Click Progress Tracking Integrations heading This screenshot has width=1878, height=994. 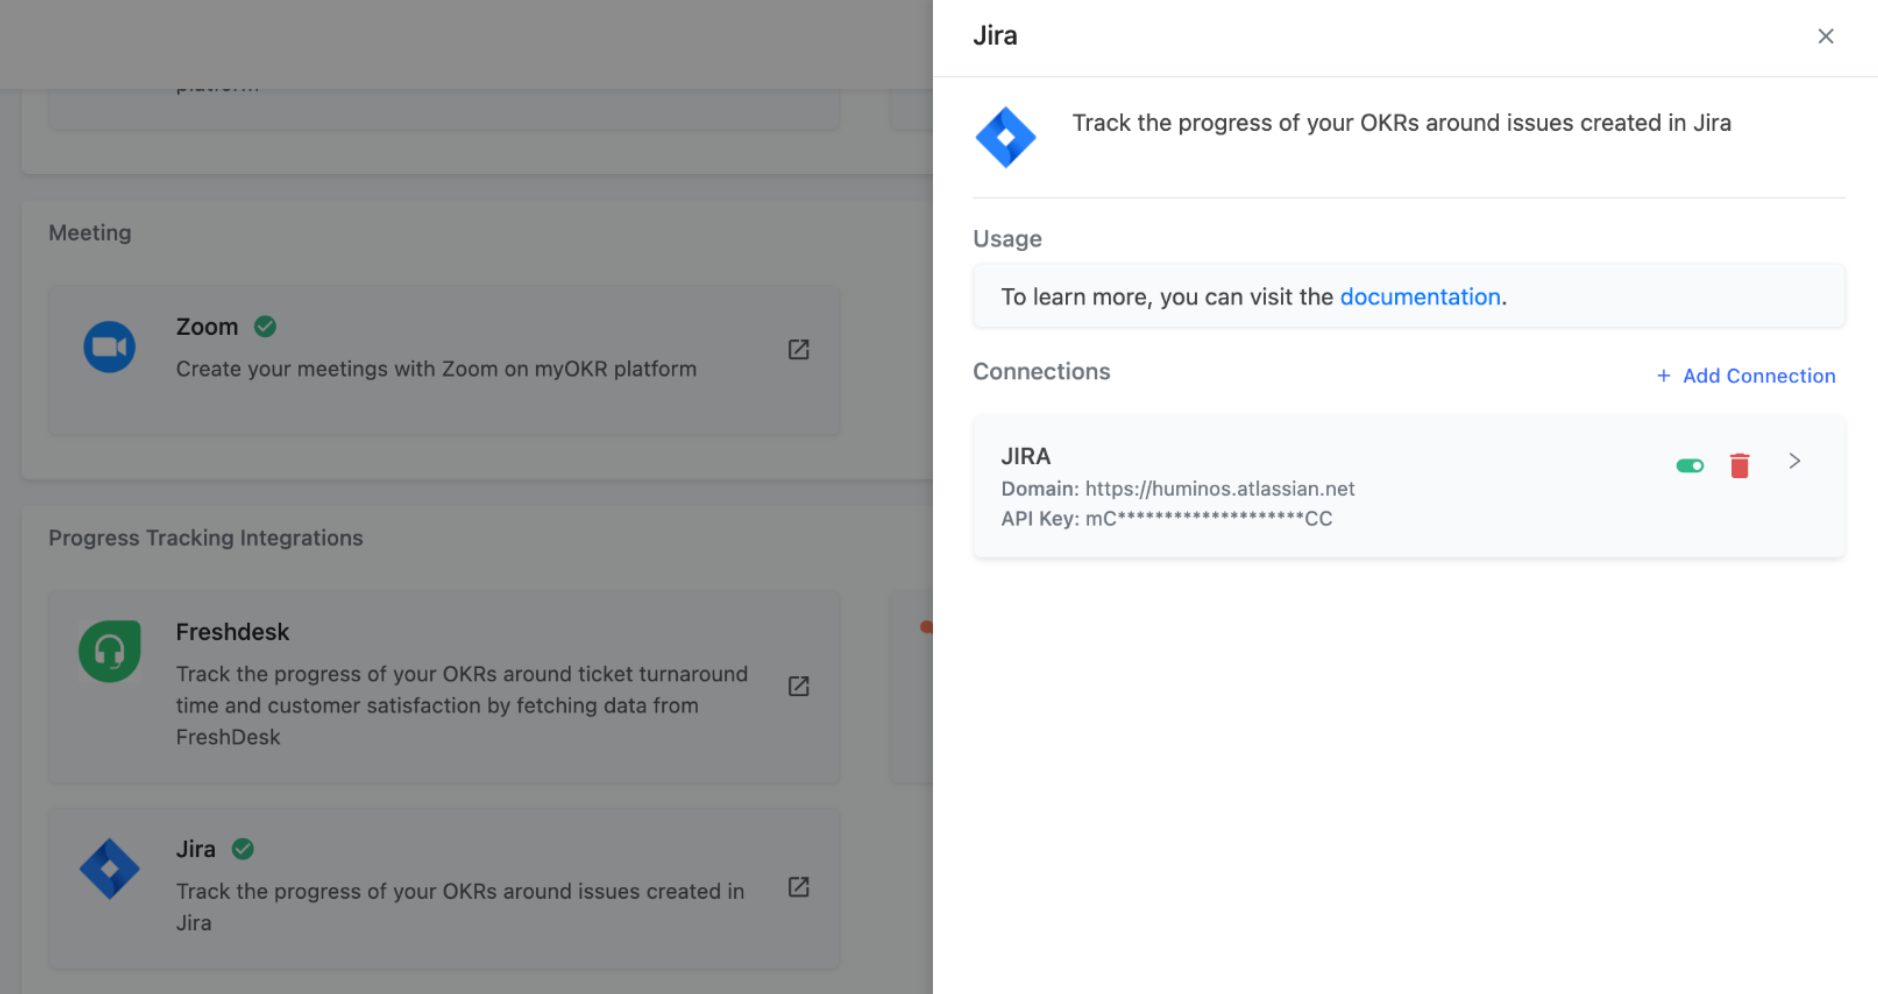click(x=206, y=538)
